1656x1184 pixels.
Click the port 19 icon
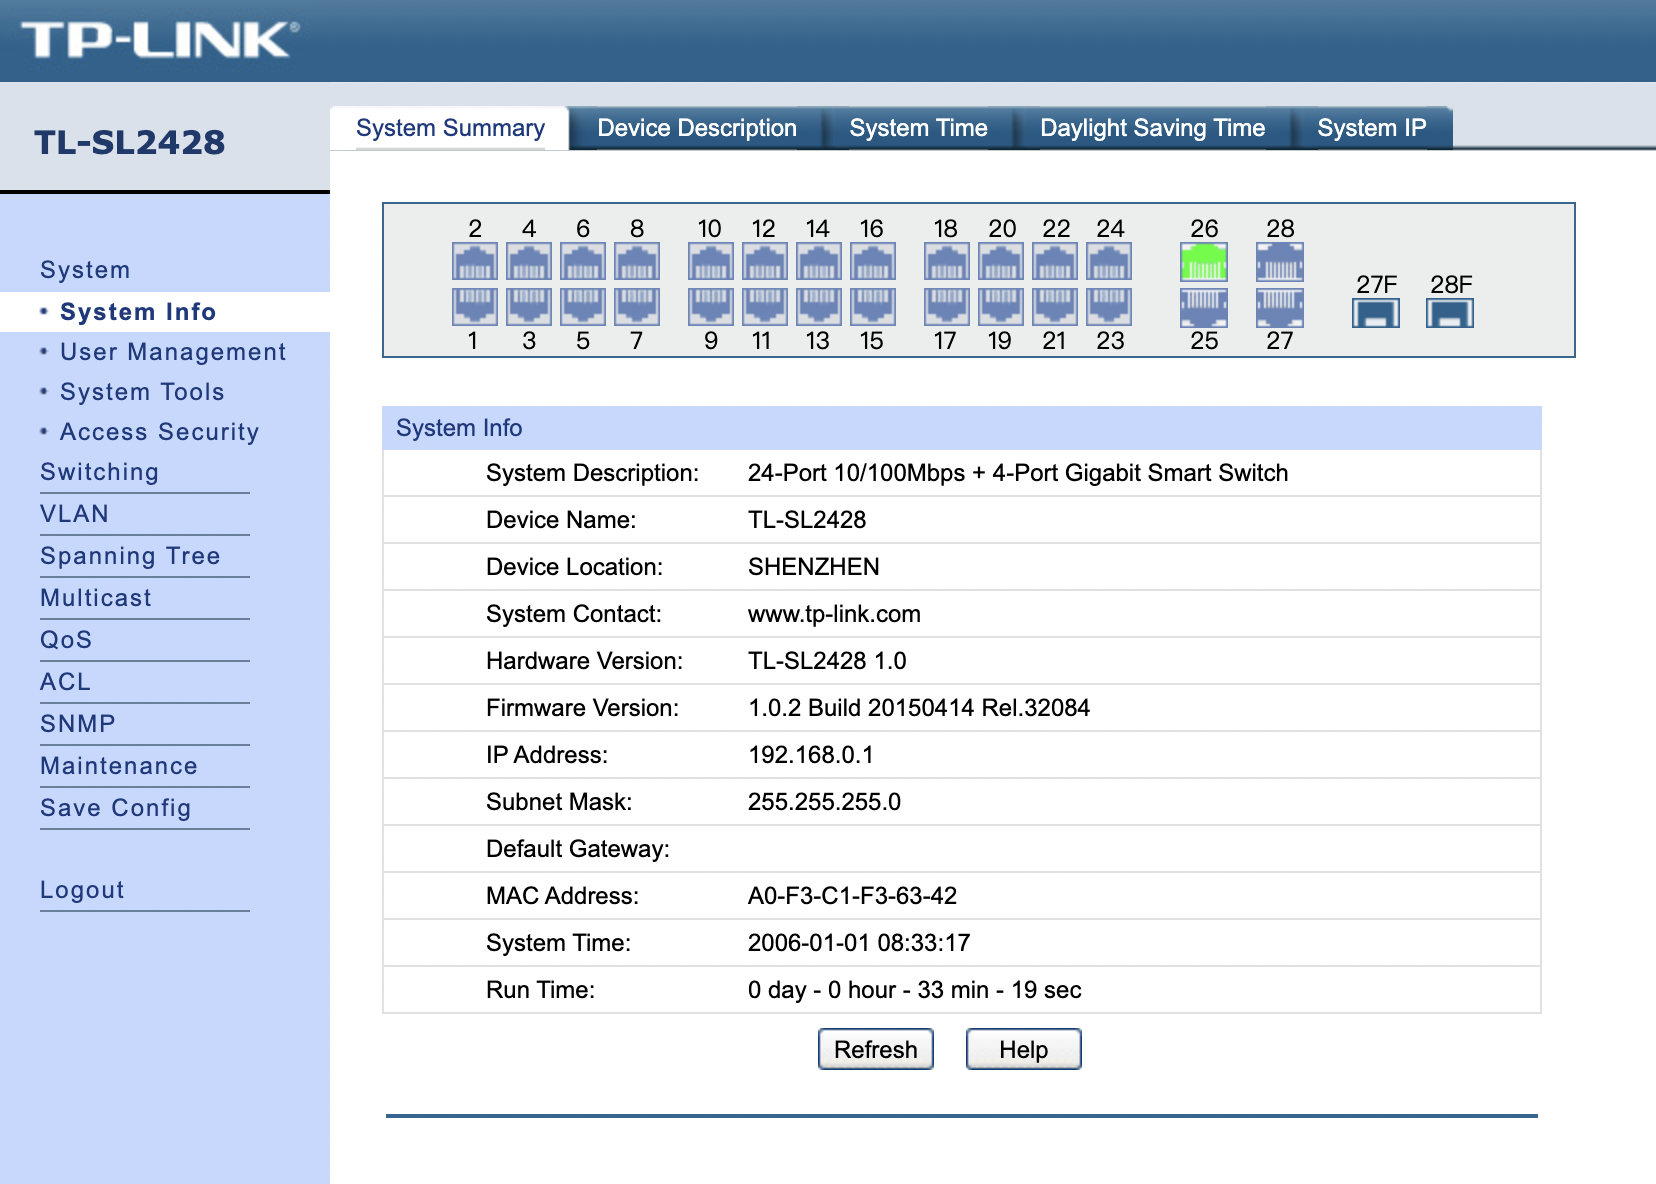click(x=1001, y=306)
